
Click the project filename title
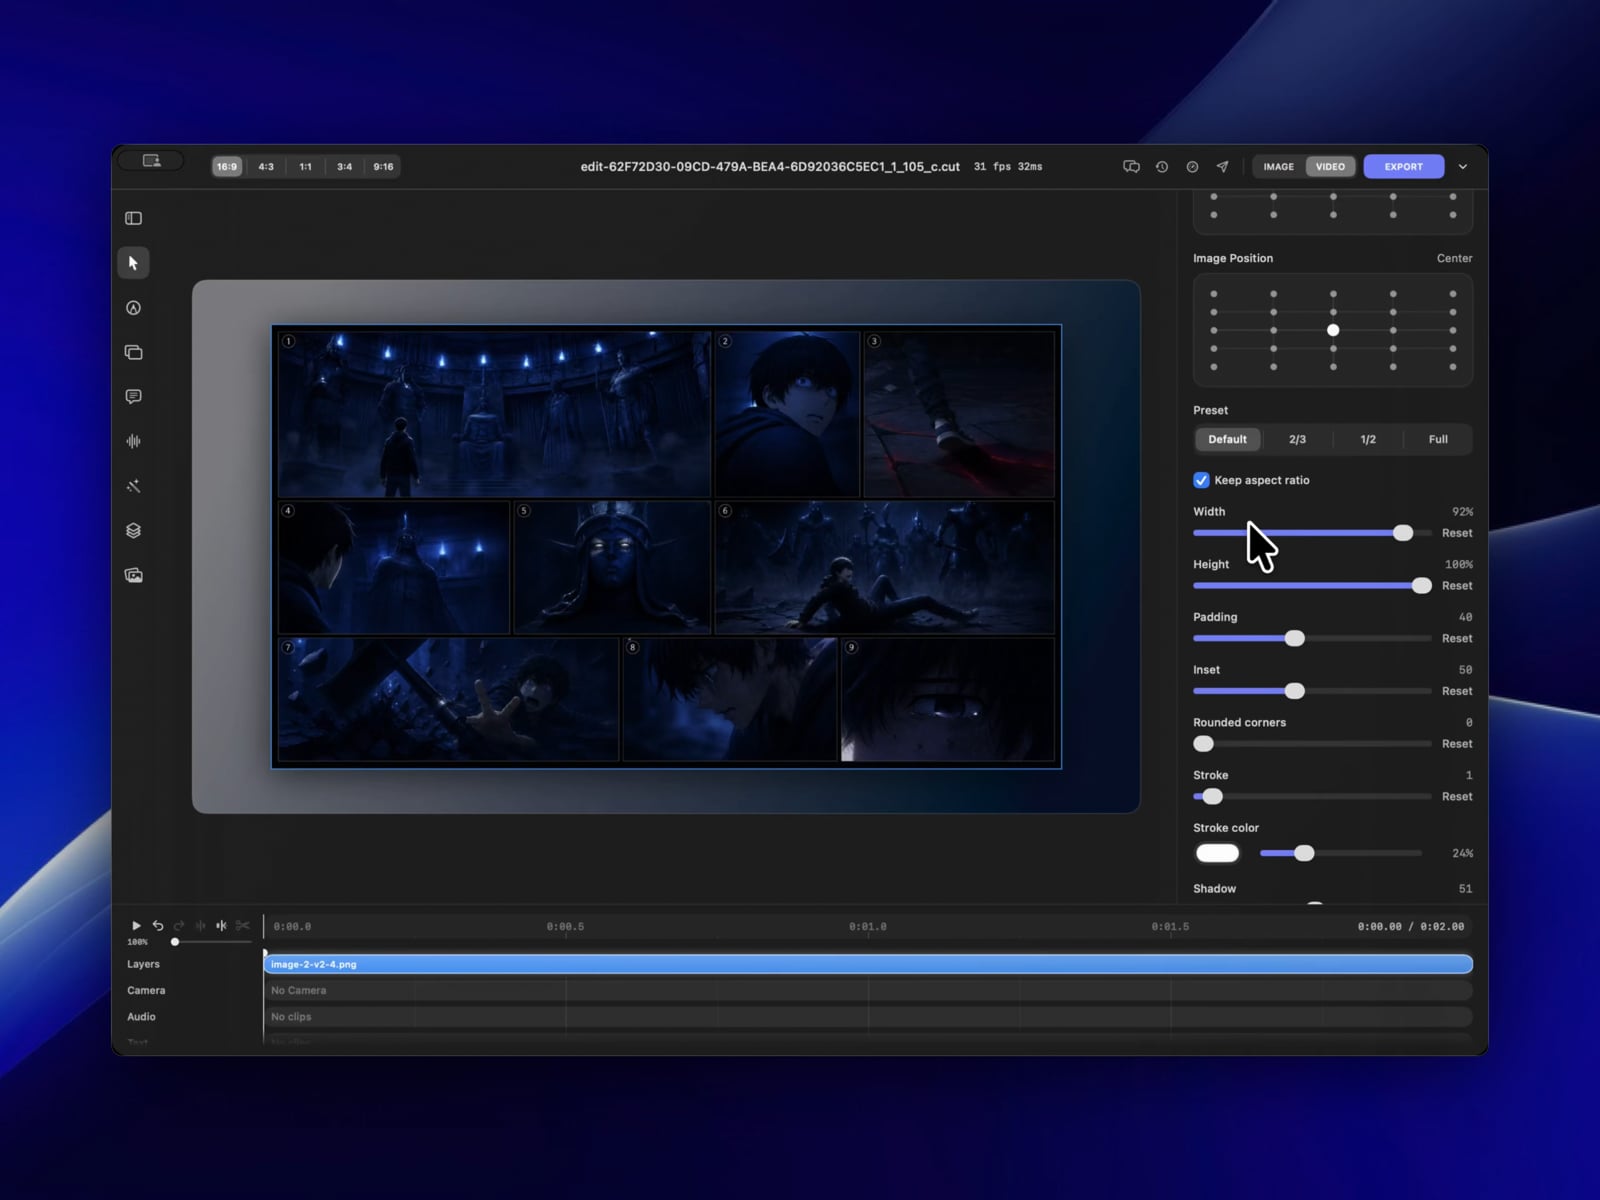(770, 167)
